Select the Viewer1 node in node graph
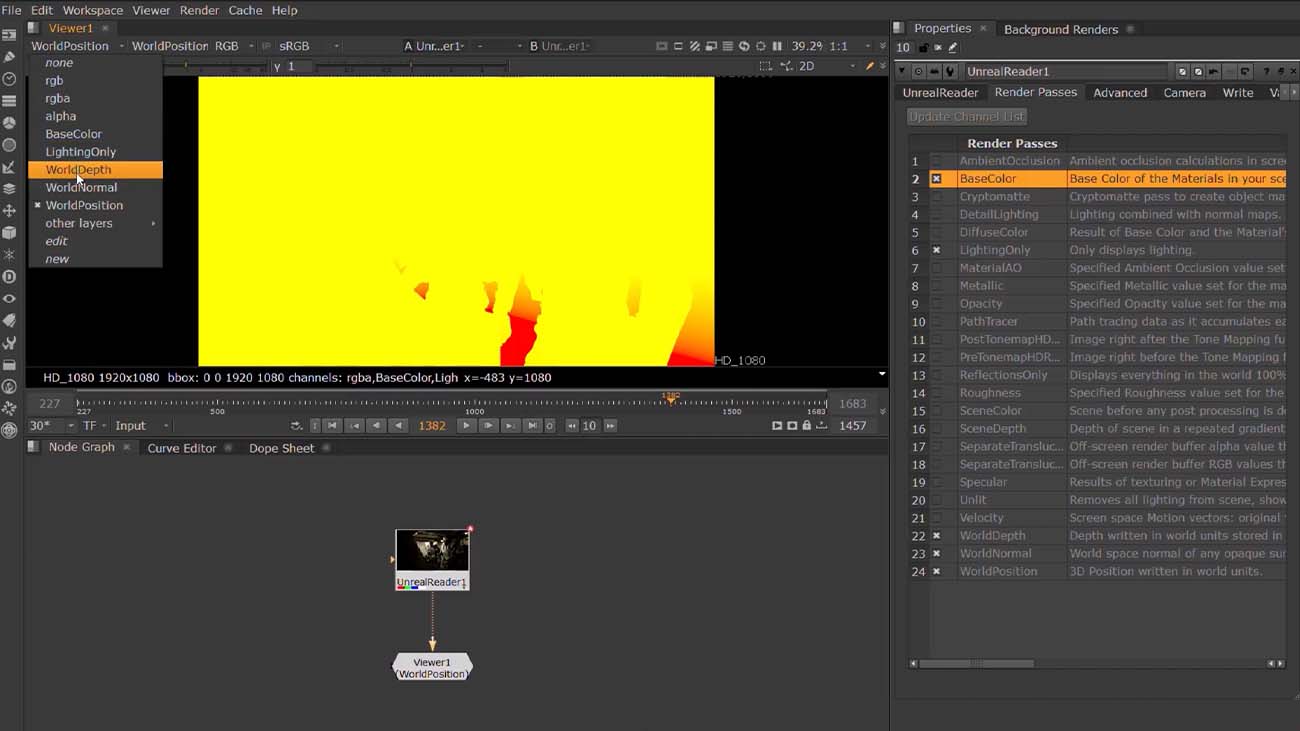 (432, 668)
